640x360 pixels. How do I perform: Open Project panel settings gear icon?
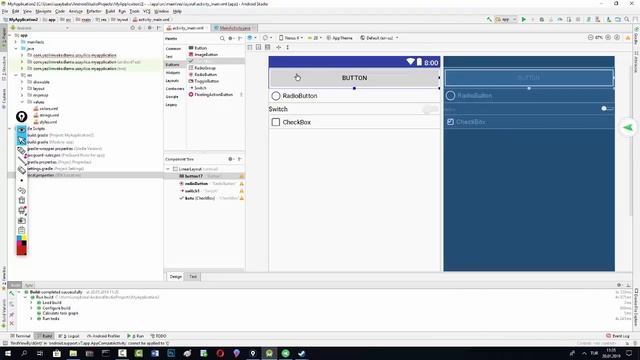149,28
